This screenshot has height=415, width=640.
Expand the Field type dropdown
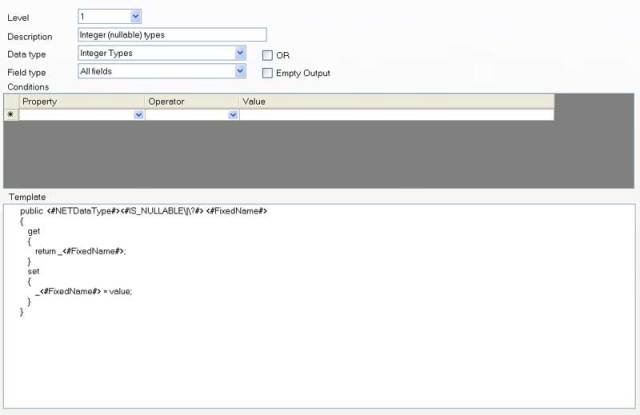(x=240, y=71)
